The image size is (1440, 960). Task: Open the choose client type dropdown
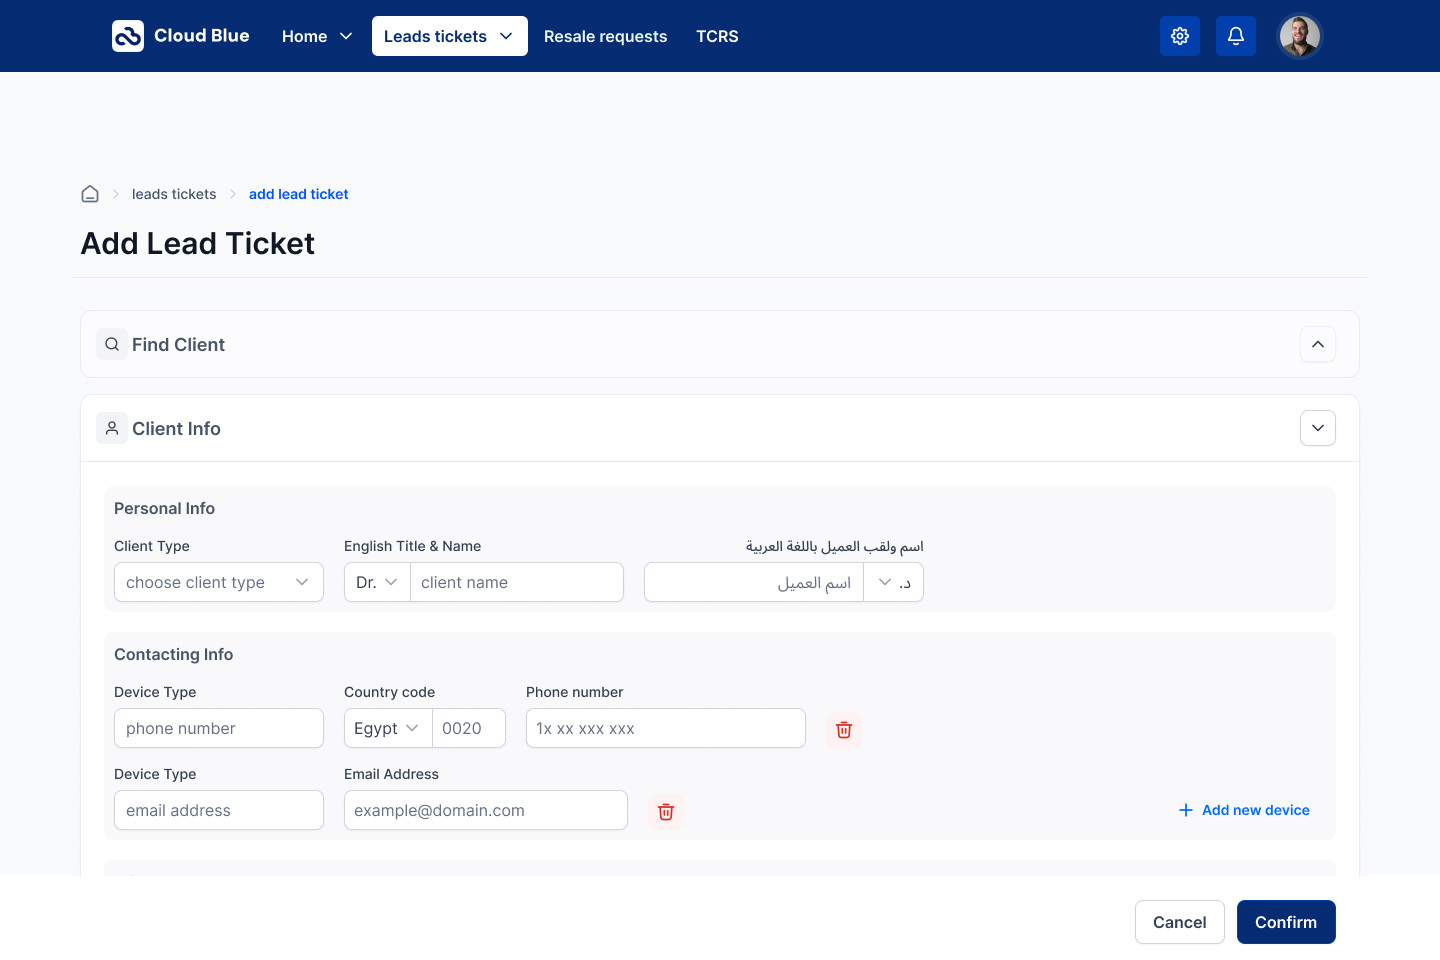click(x=219, y=582)
